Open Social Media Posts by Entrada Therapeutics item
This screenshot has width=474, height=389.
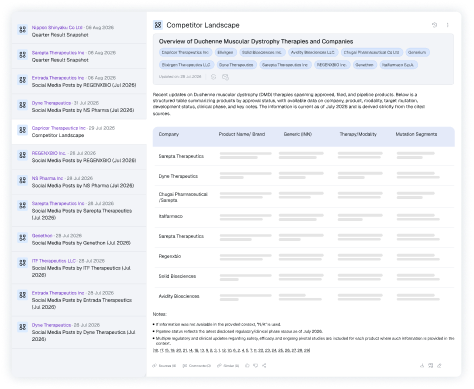[x=79, y=300]
